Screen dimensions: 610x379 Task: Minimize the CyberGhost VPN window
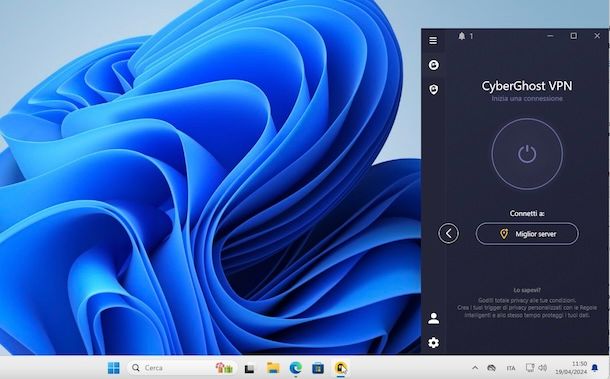[x=550, y=36]
